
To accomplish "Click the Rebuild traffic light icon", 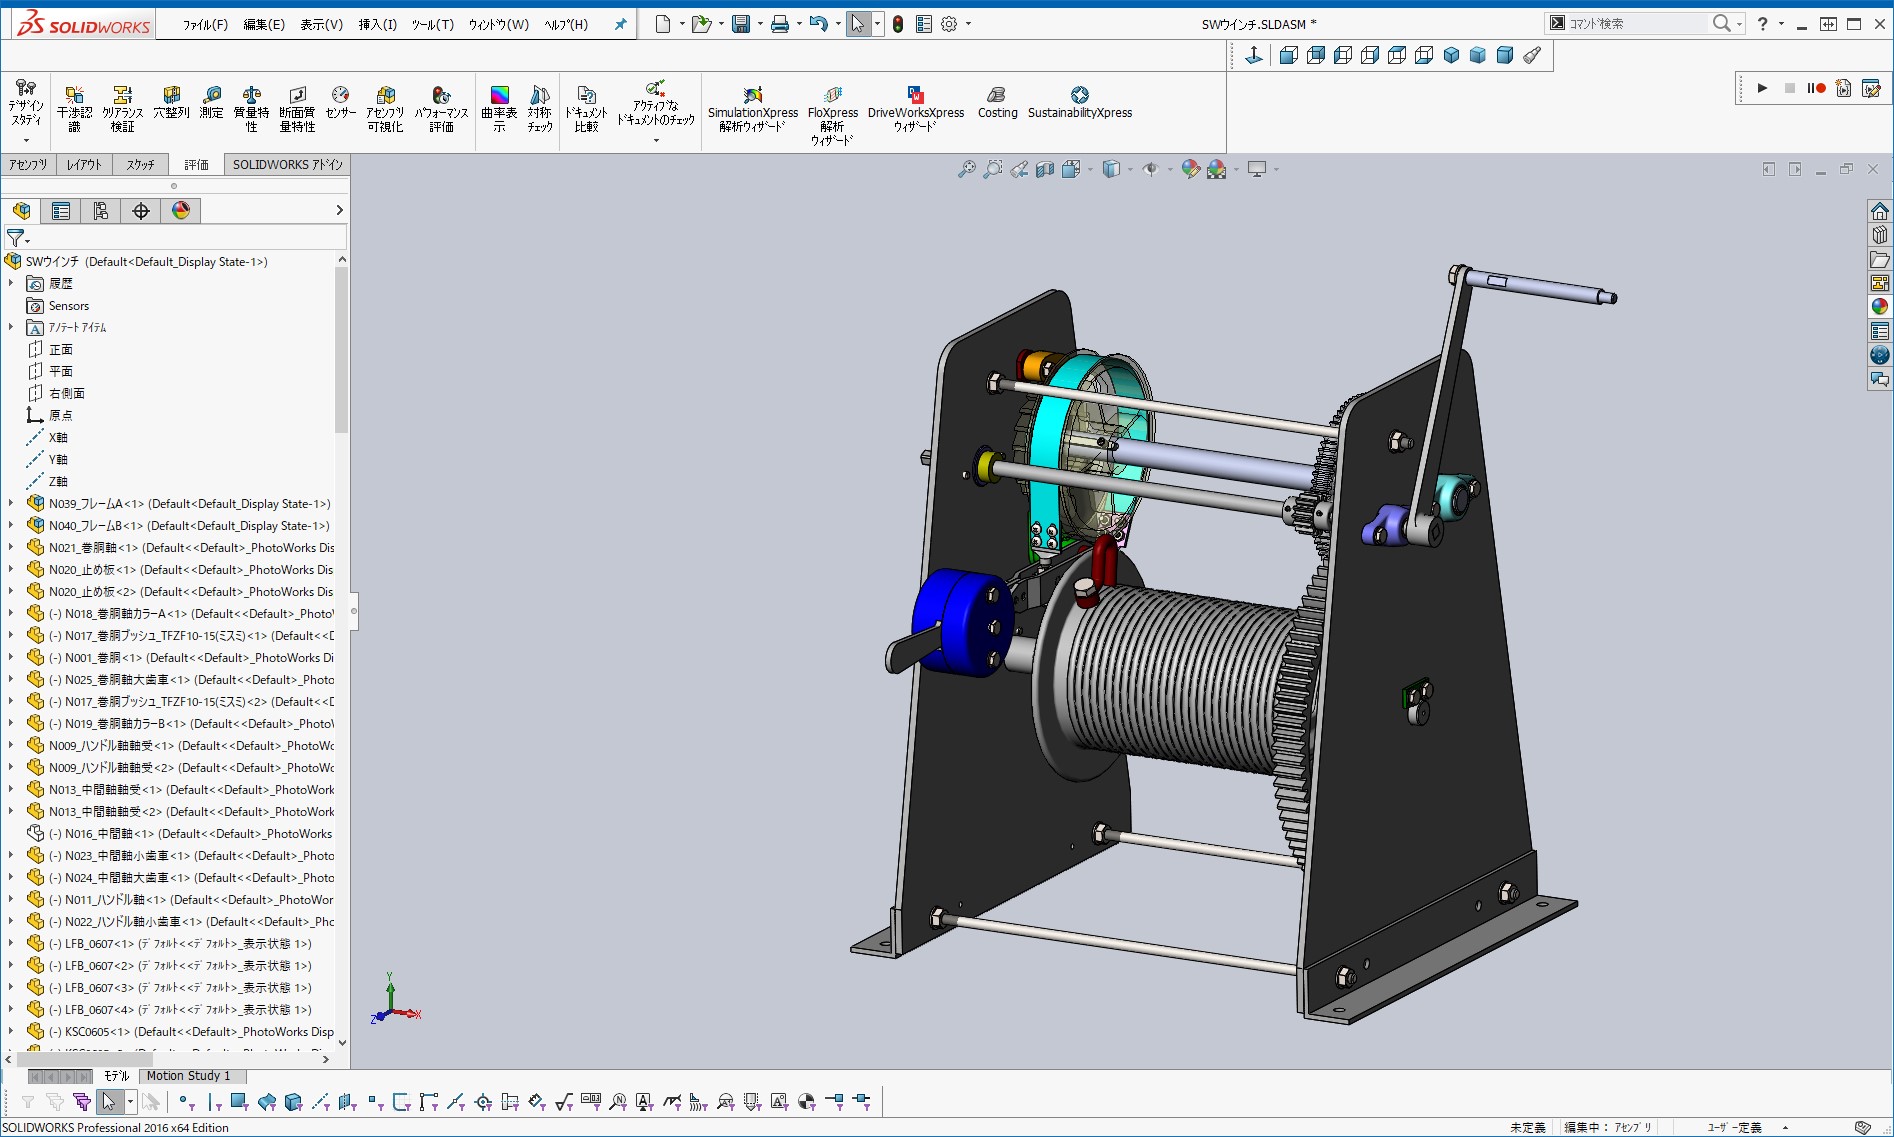I will pos(898,24).
